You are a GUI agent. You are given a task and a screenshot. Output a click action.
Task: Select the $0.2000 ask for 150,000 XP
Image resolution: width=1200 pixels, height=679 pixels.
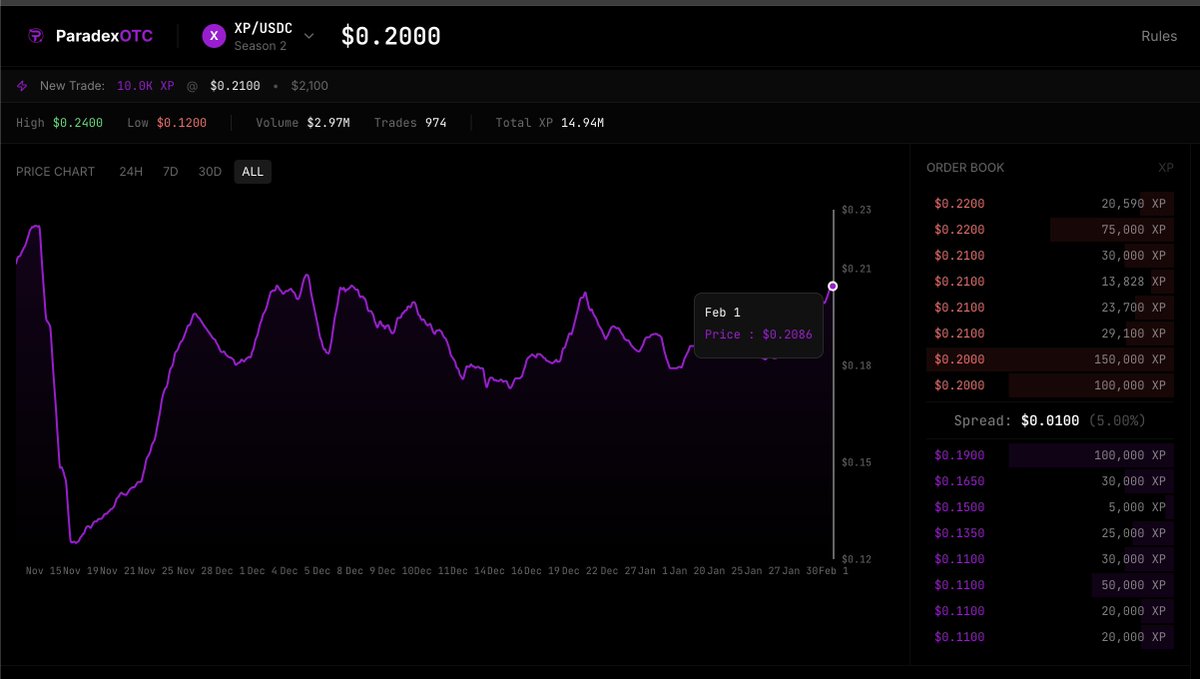[x=1050, y=359]
